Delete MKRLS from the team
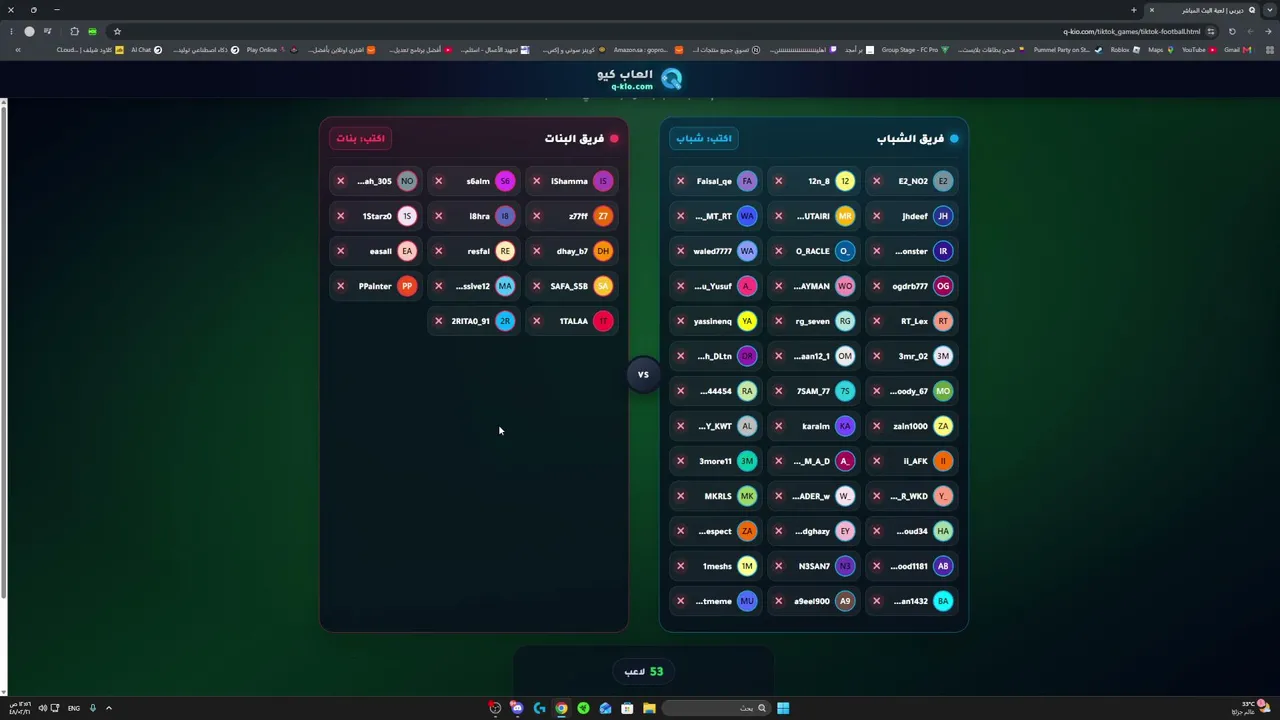This screenshot has height=720, width=1280. 680,496
